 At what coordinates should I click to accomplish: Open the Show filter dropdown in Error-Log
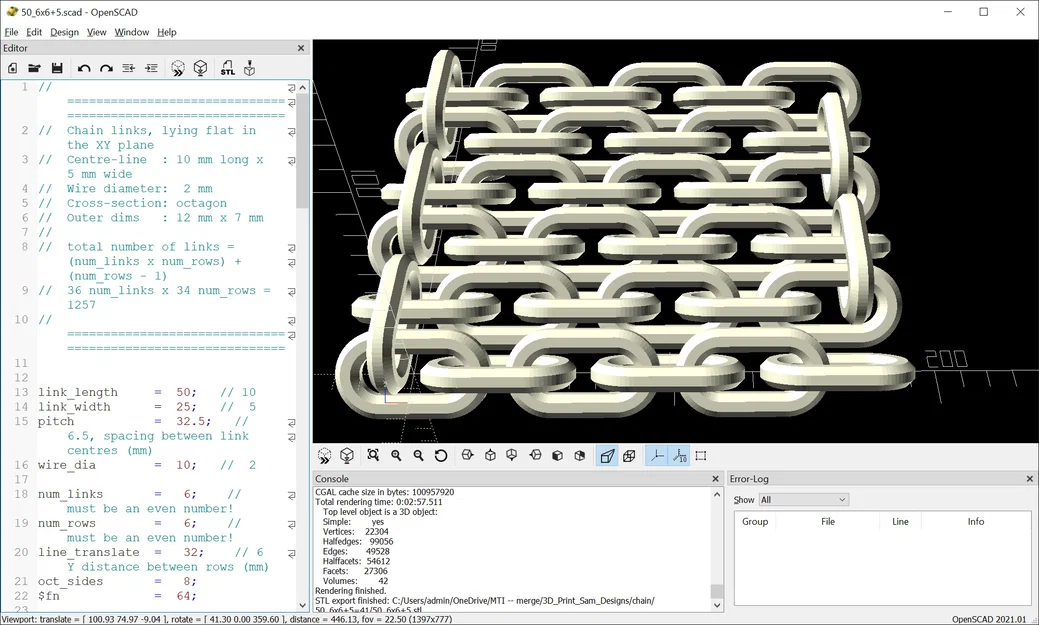[x=804, y=500]
